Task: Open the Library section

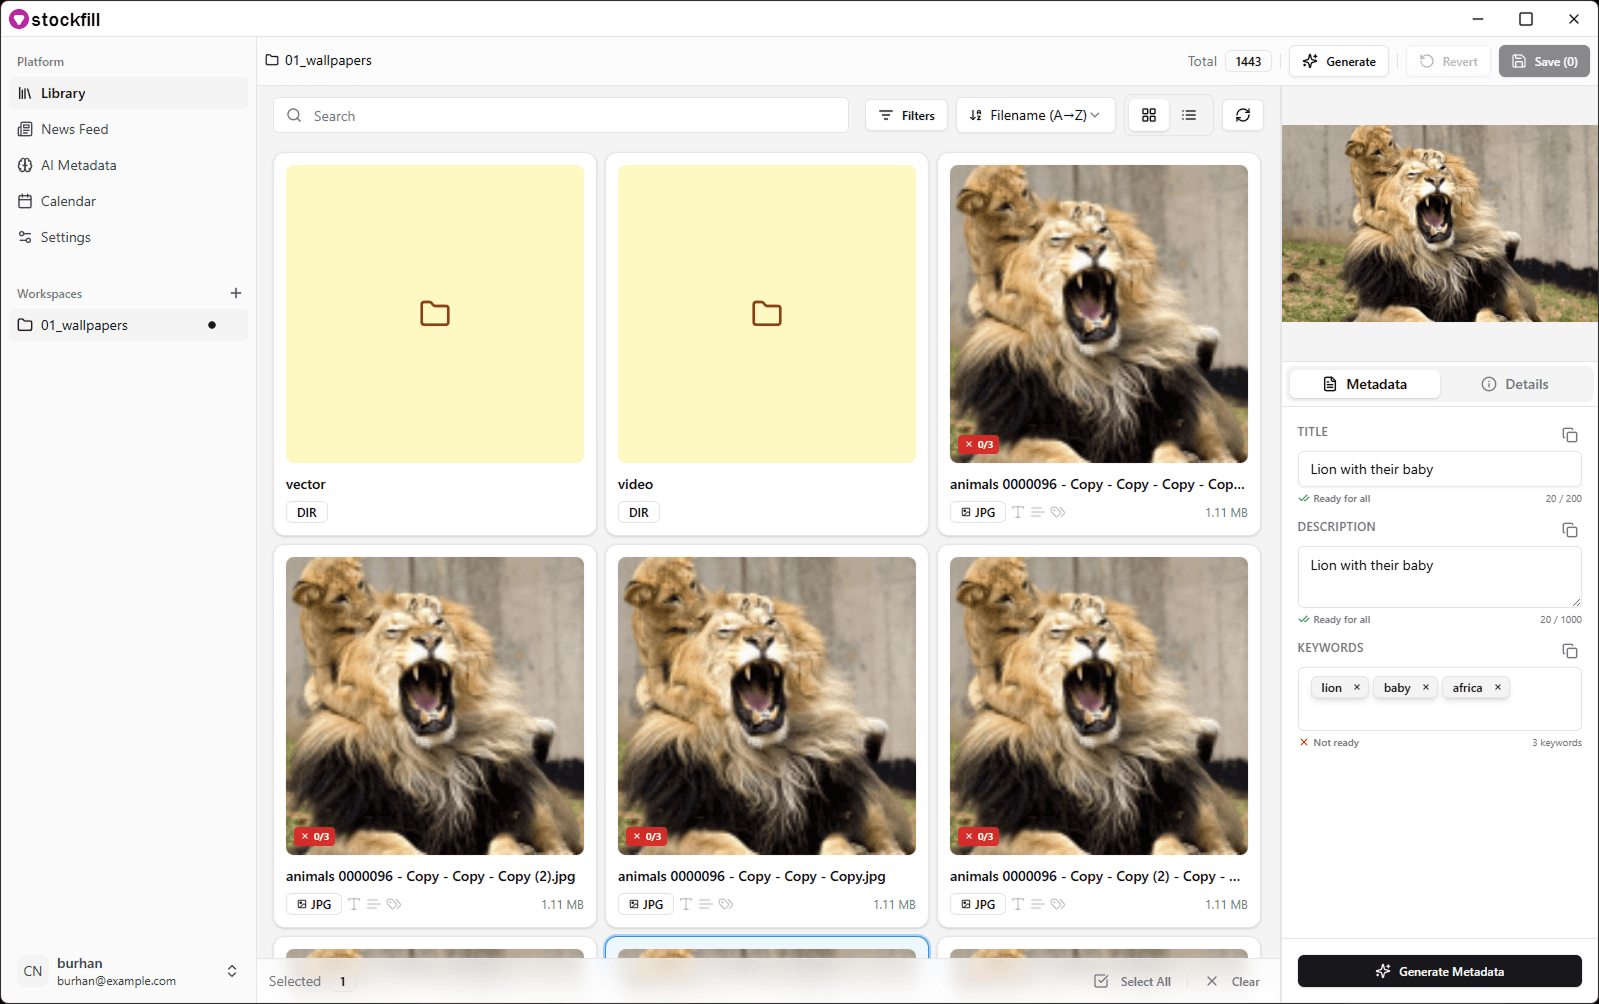Action: coord(128,93)
